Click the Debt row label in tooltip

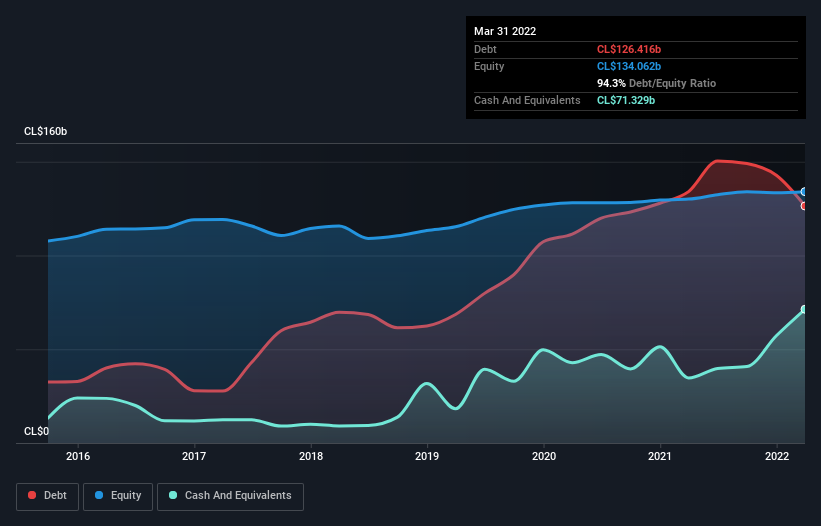485,49
